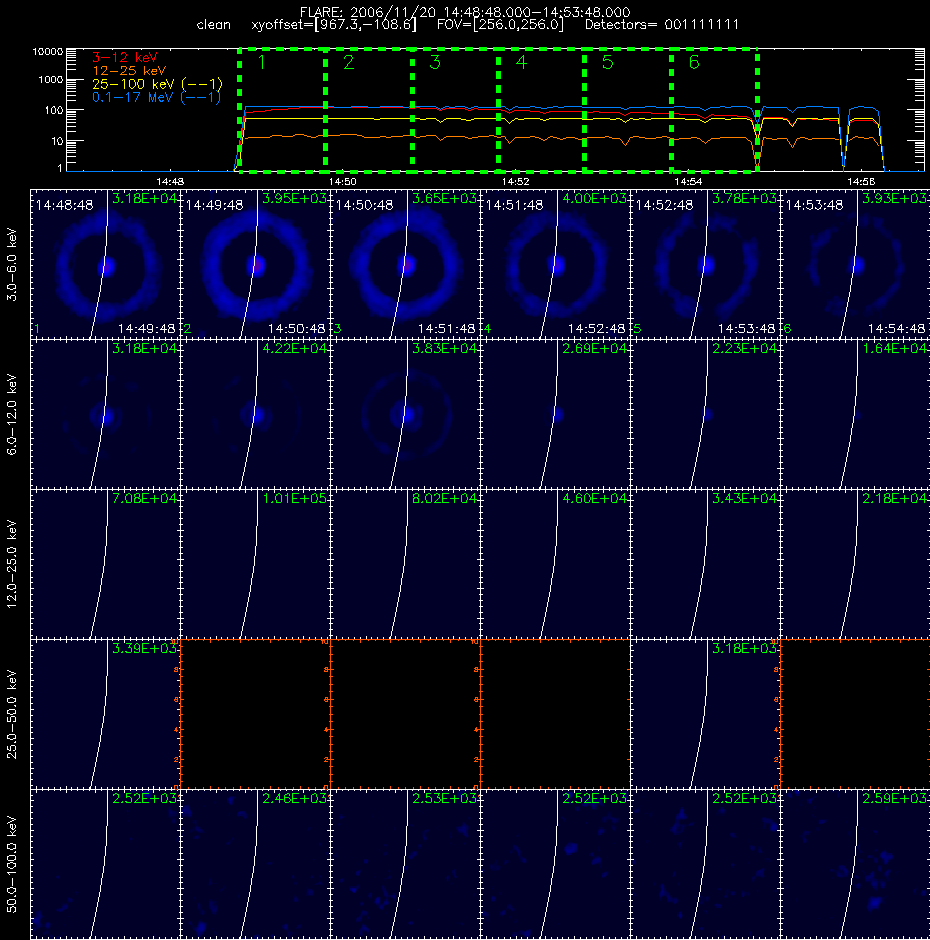Select the "12.0-25.0 keV" row label
The image size is (930, 940).
(12, 564)
